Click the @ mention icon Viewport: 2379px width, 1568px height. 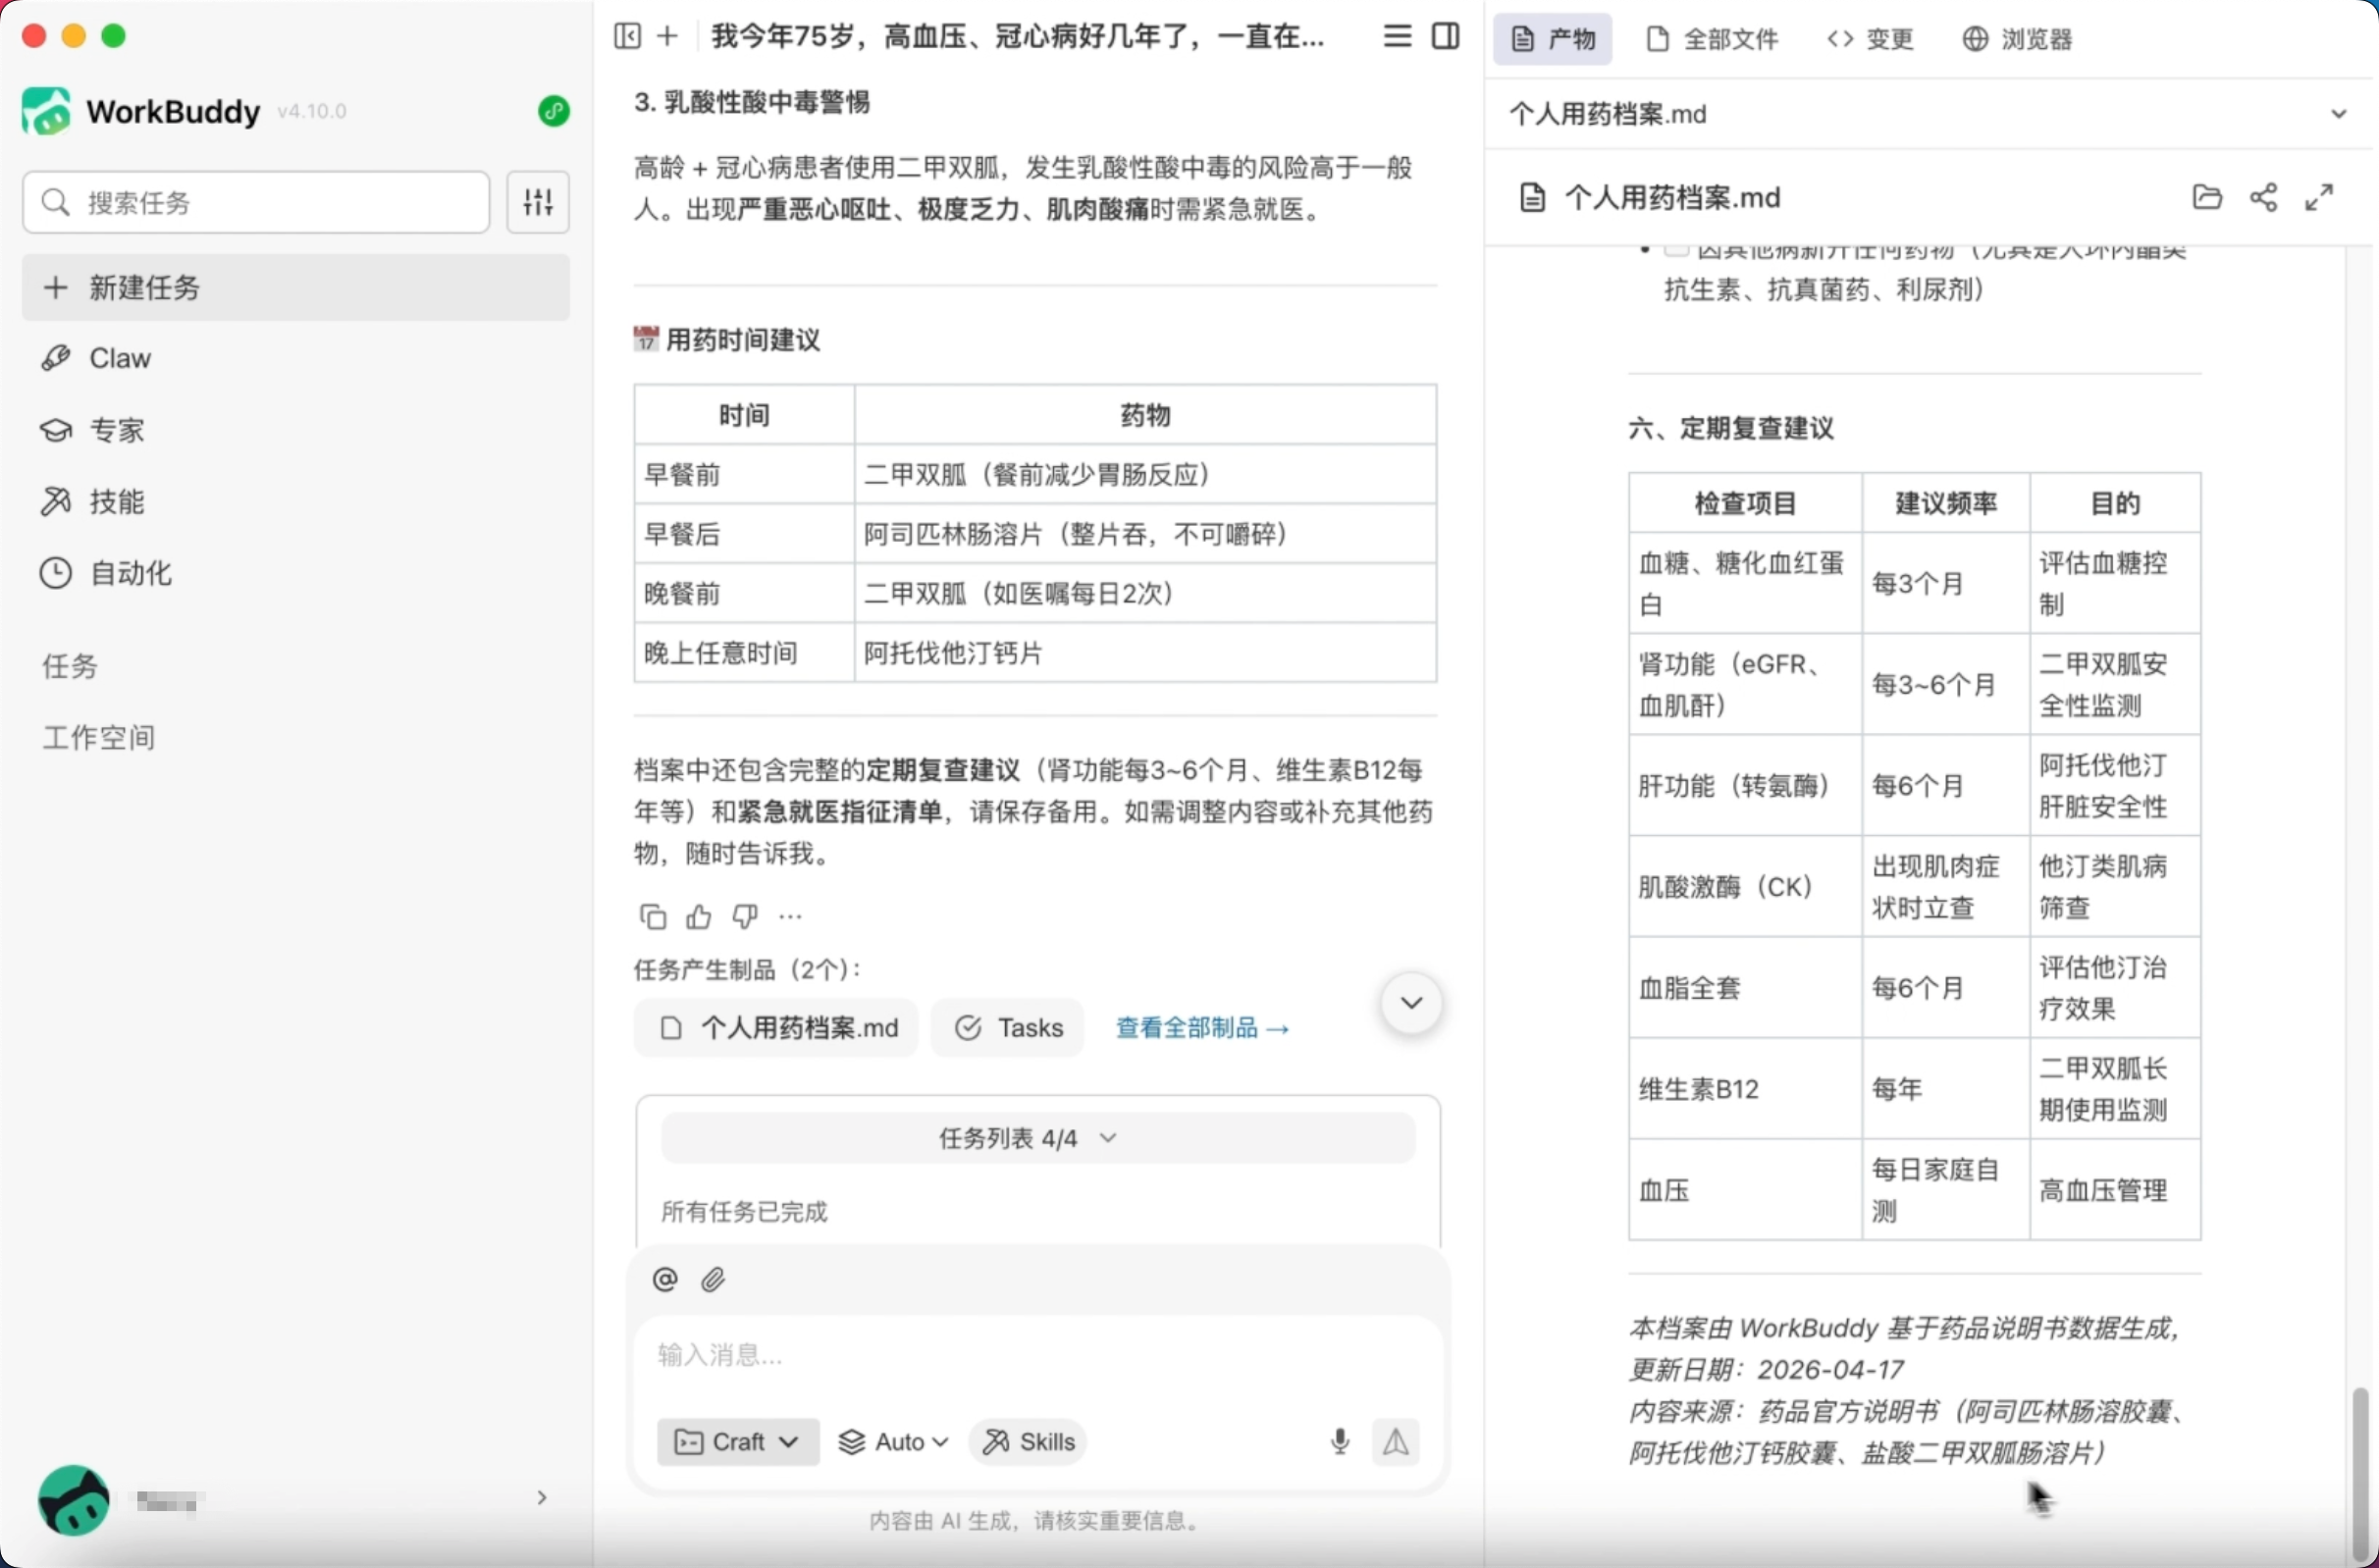tap(665, 1279)
